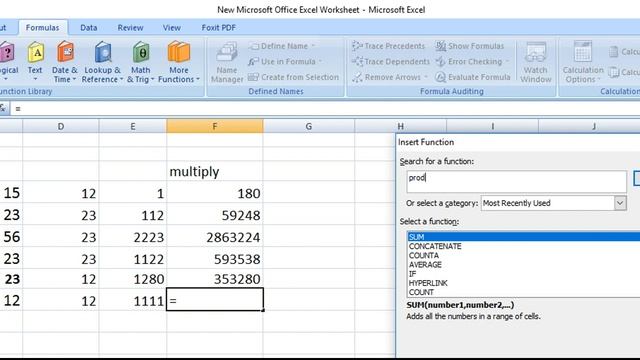Viewport: 640px width, 360px height.
Task: Switch to the Foxit PDF tab
Action: [218, 28]
